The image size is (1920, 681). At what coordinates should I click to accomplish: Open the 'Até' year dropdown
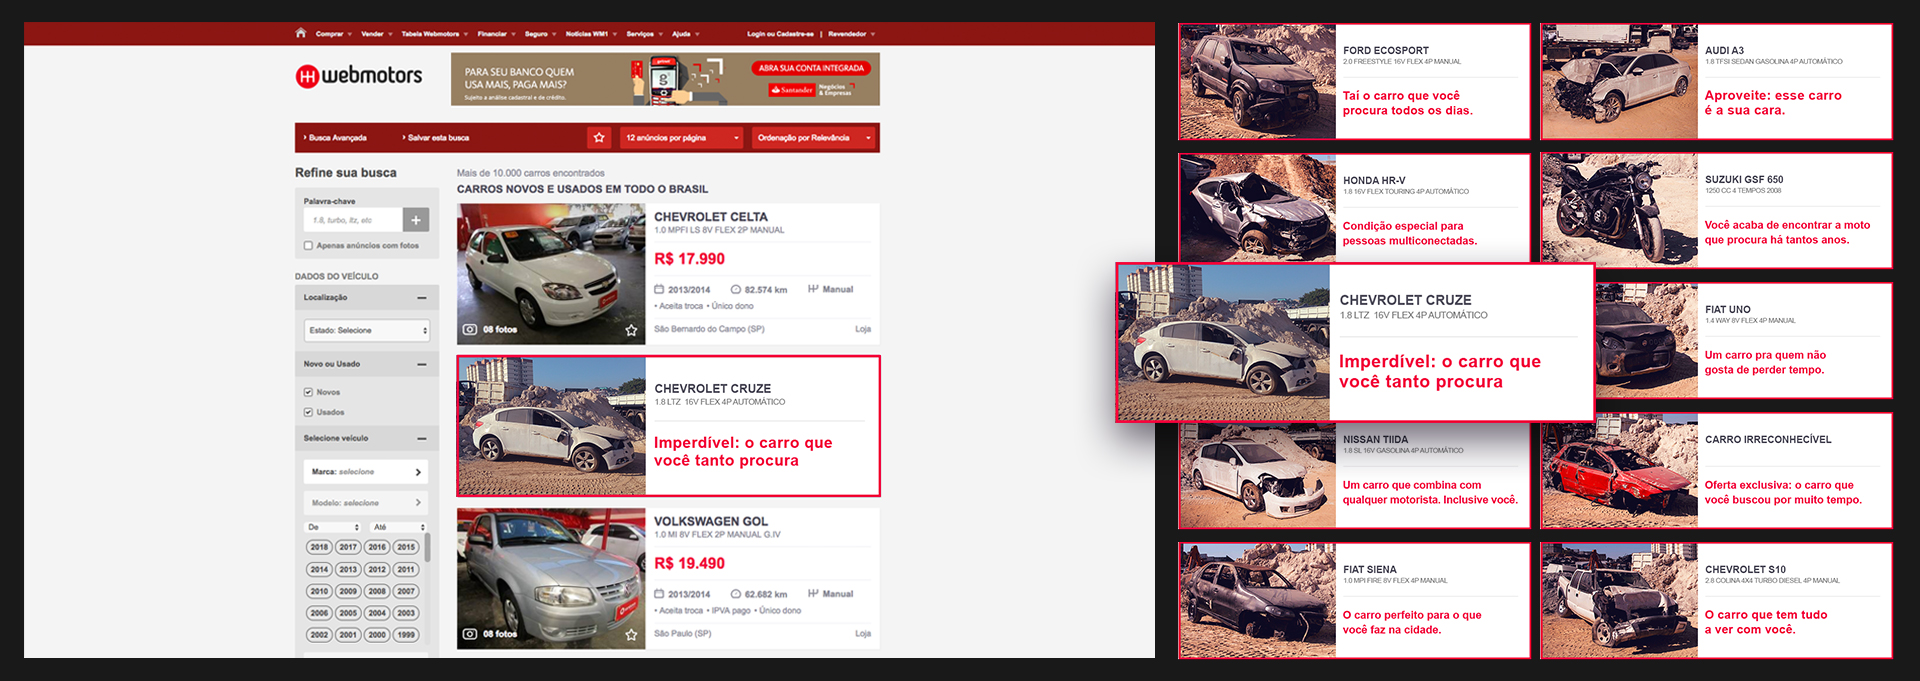[x=398, y=527]
